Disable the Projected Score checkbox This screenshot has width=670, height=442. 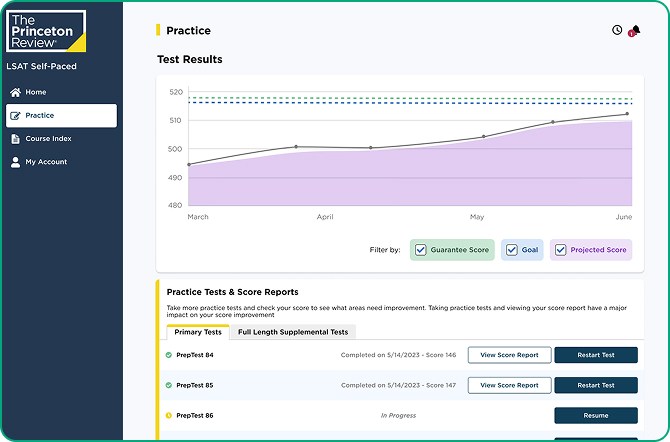tap(560, 250)
